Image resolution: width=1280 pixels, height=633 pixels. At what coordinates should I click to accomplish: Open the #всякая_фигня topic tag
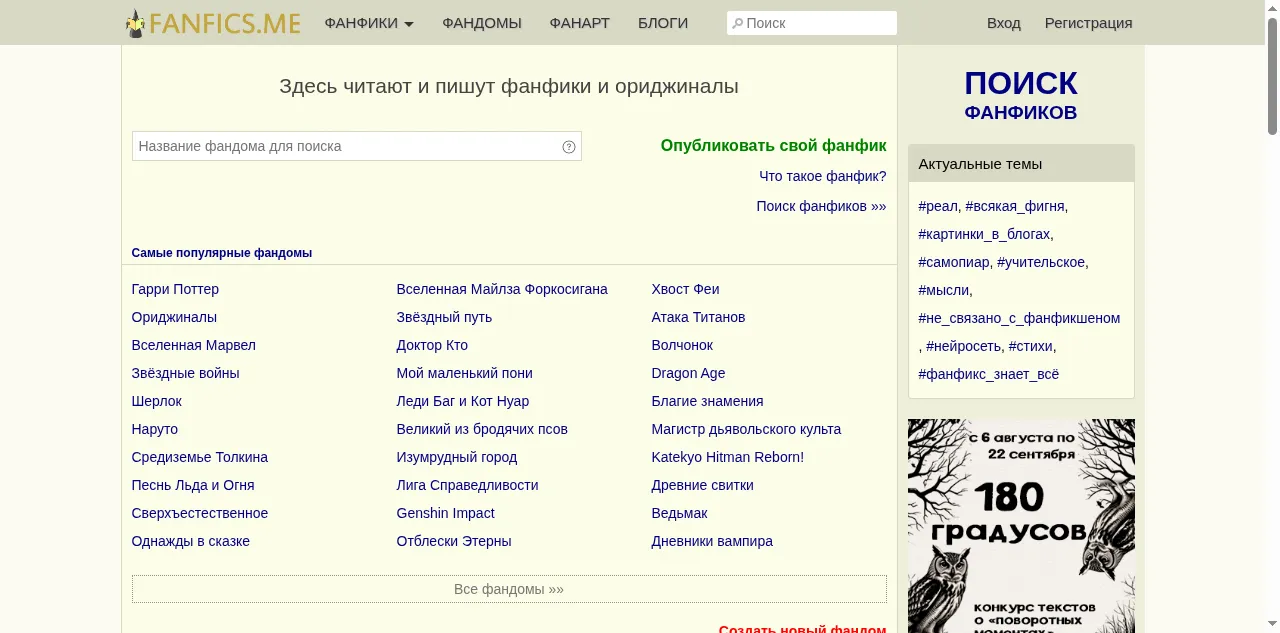click(x=1015, y=206)
